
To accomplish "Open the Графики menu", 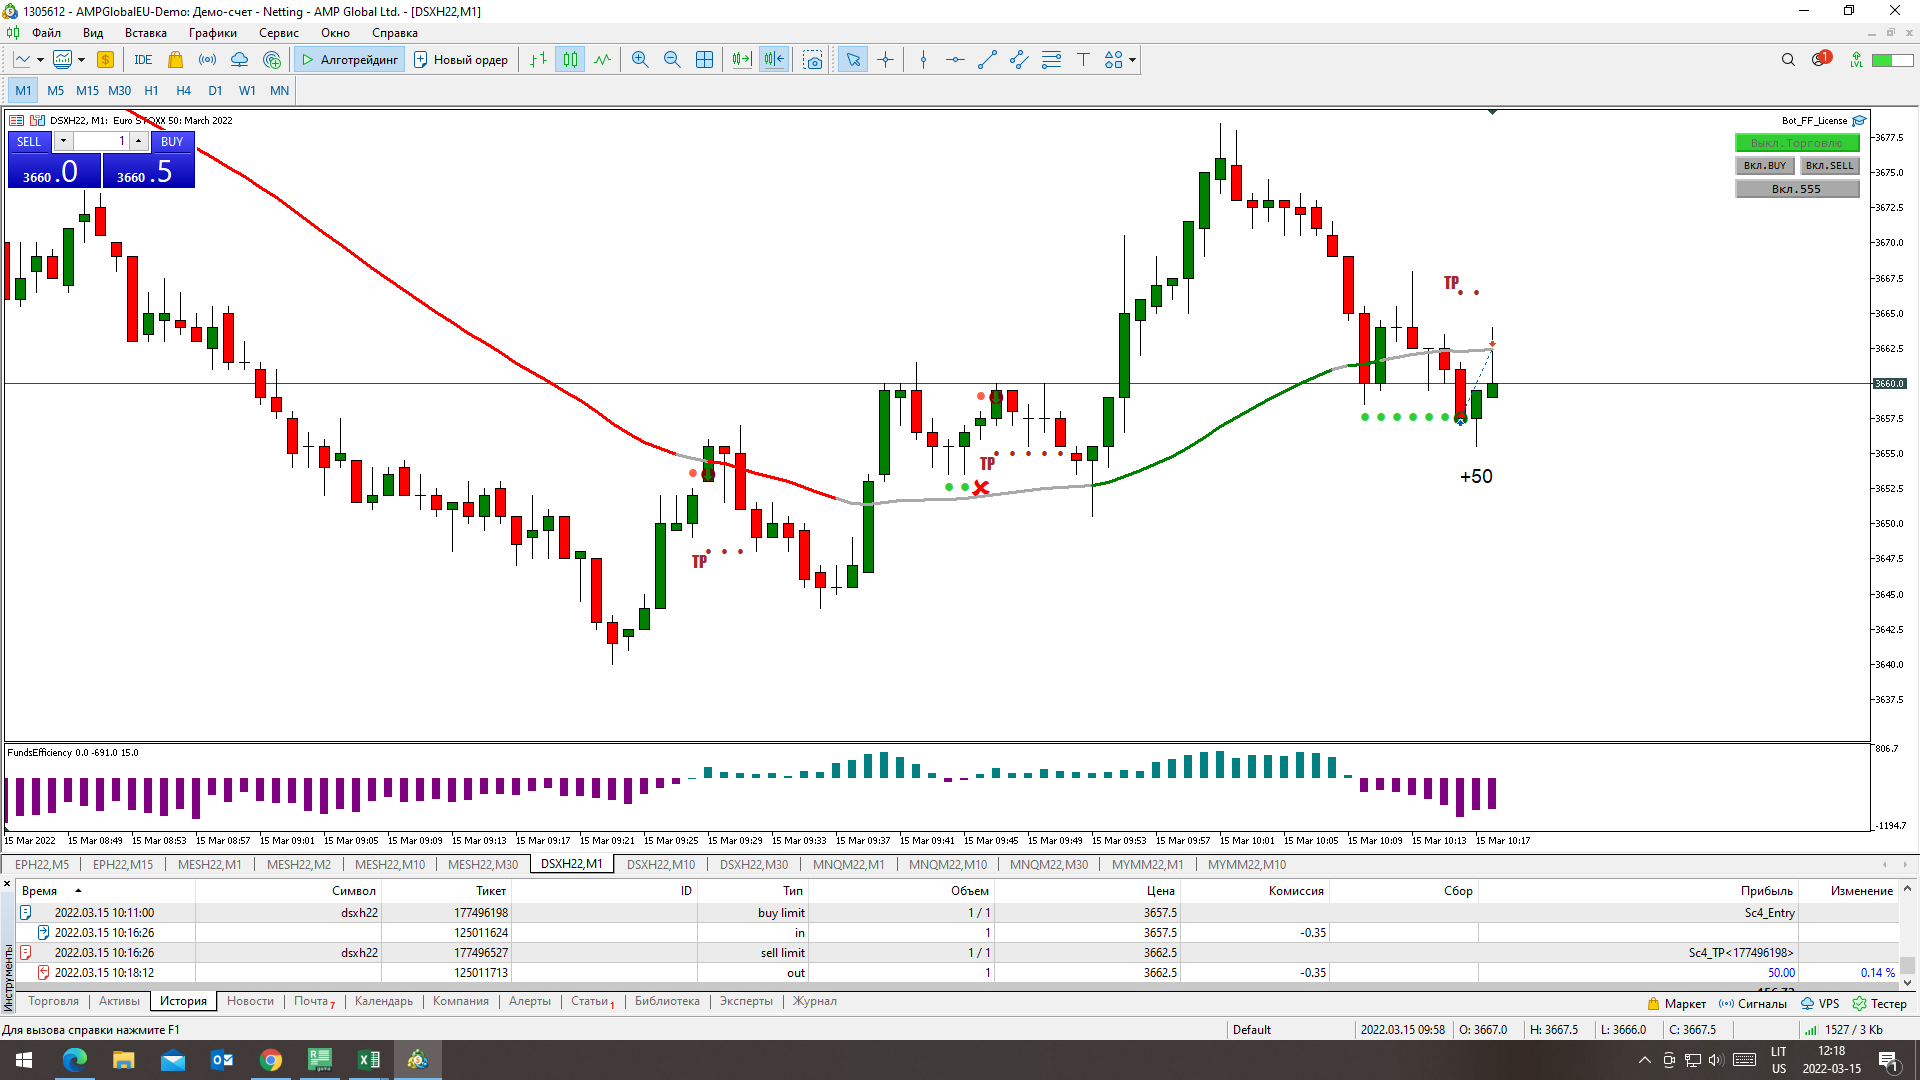I will tap(213, 33).
